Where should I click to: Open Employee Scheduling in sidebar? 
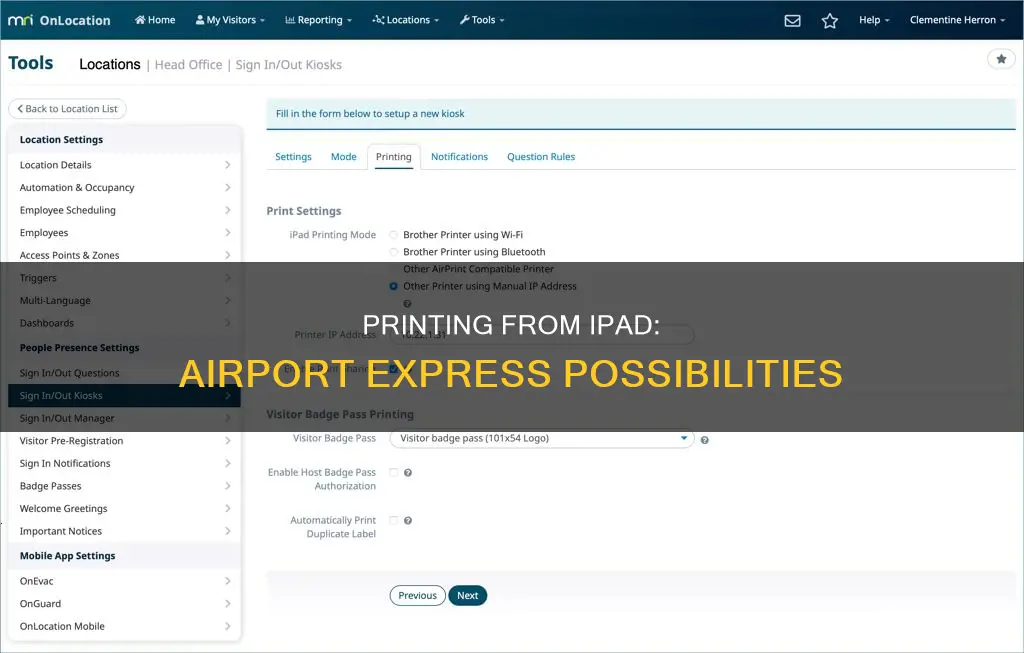(124, 210)
